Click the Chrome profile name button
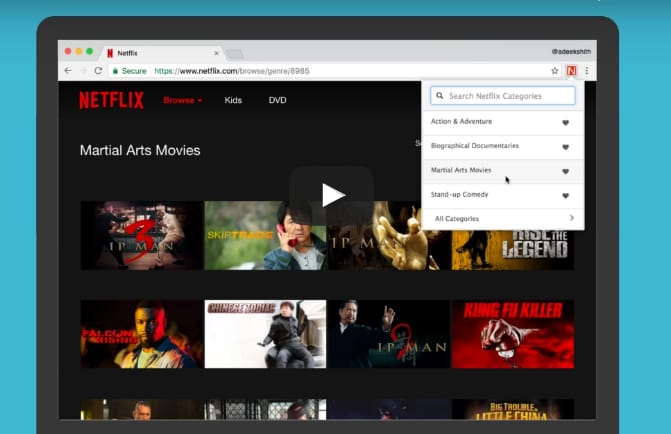Image resolution: width=671 pixels, height=434 pixels. [x=571, y=52]
